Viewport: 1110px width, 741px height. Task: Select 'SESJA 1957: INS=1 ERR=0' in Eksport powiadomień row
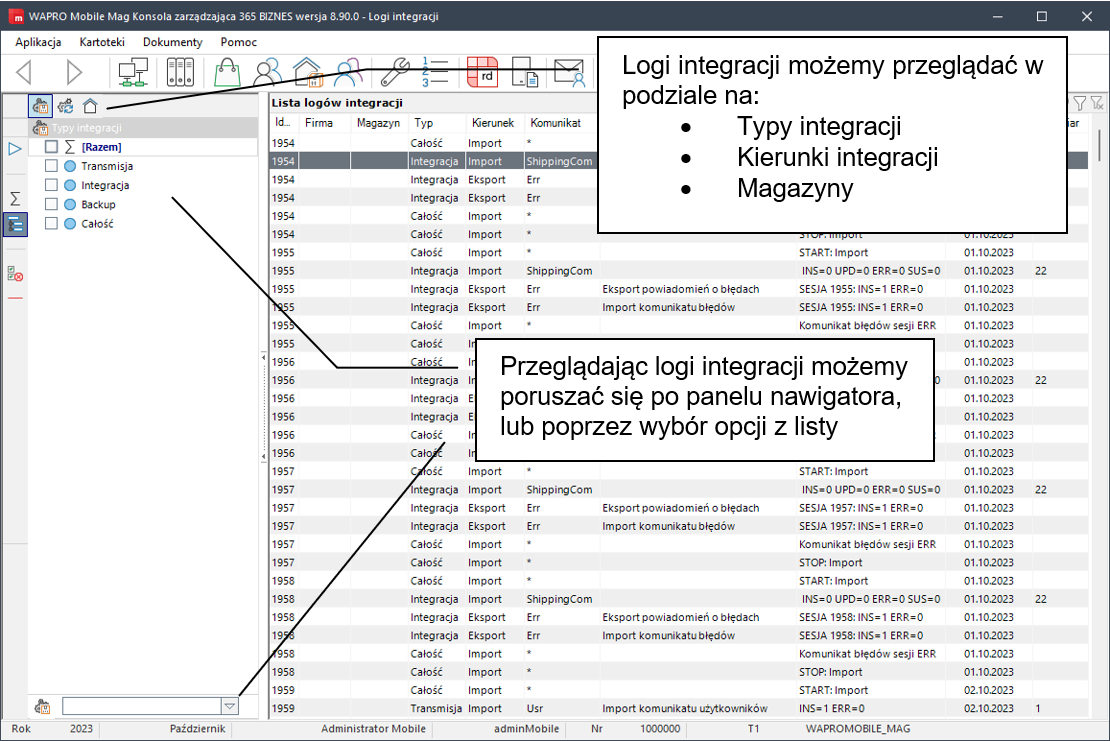[861, 508]
